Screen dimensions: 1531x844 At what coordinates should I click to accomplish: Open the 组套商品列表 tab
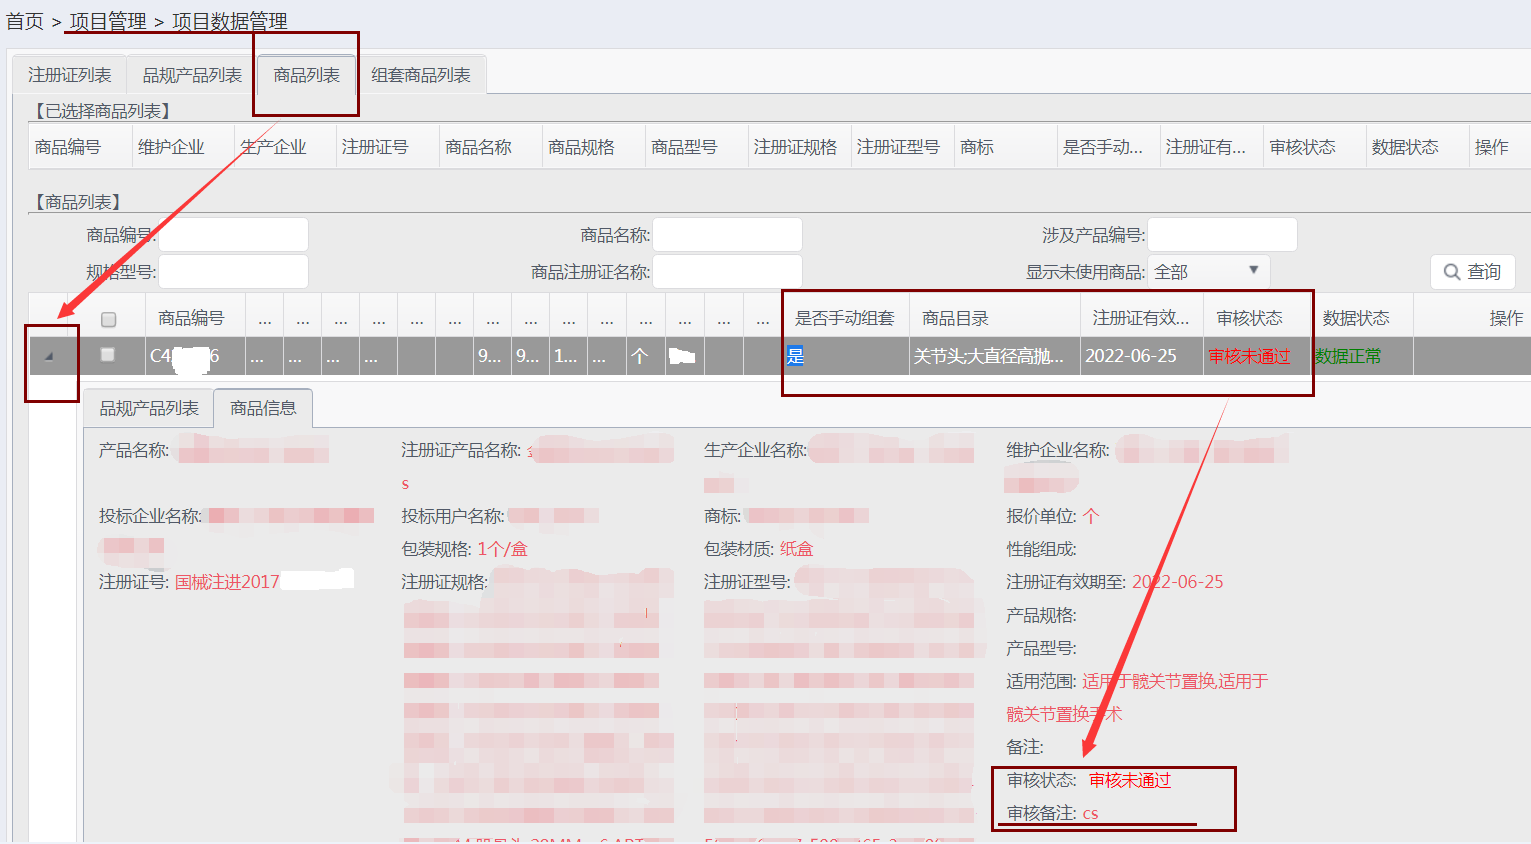(x=421, y=75)
